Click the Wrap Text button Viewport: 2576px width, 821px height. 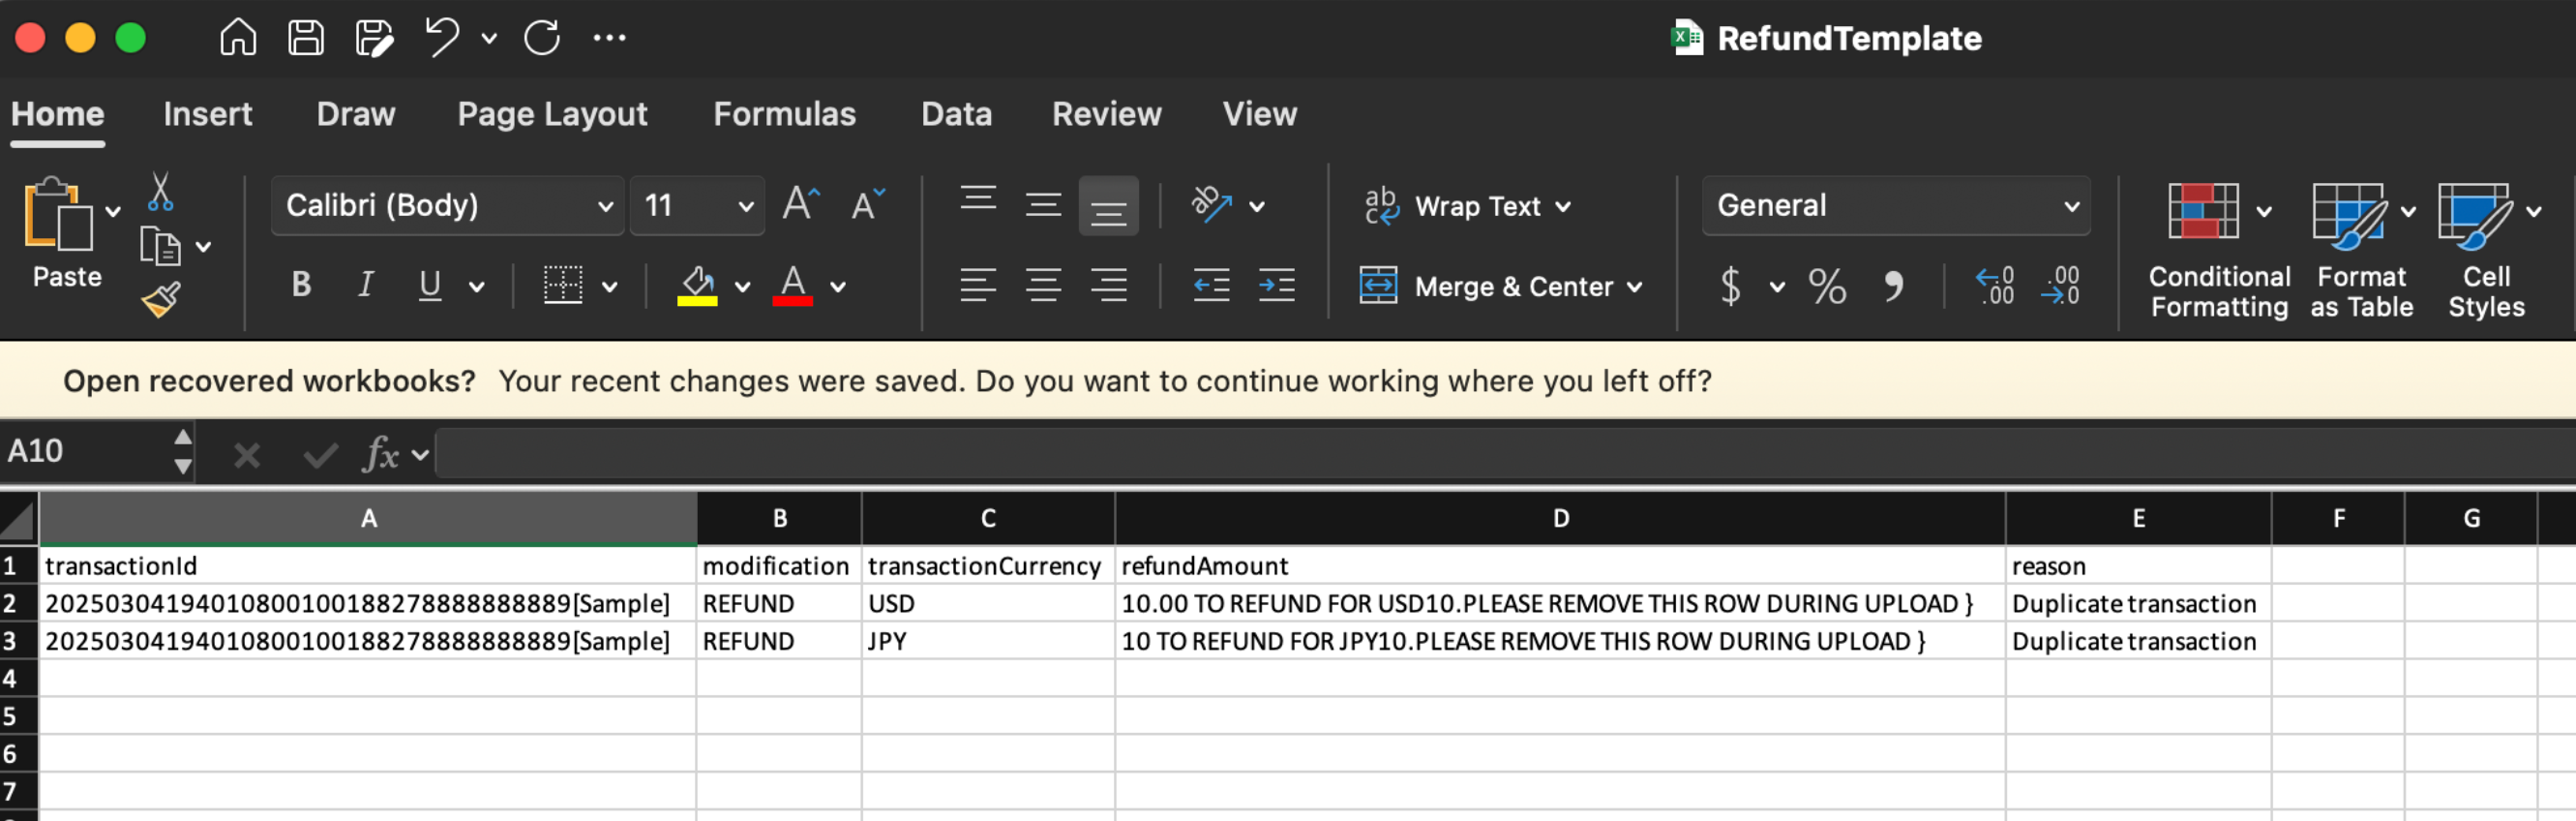point(1466,206)
